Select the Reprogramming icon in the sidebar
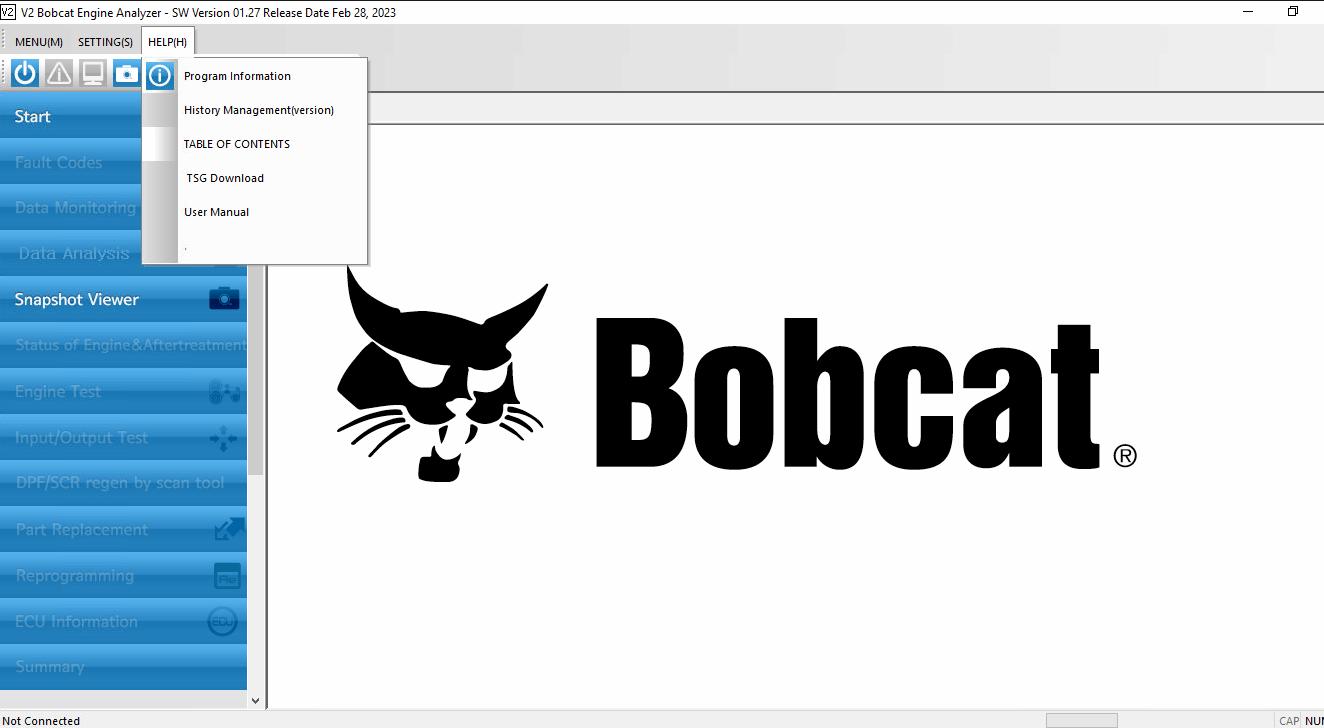 tap(228, 575)
